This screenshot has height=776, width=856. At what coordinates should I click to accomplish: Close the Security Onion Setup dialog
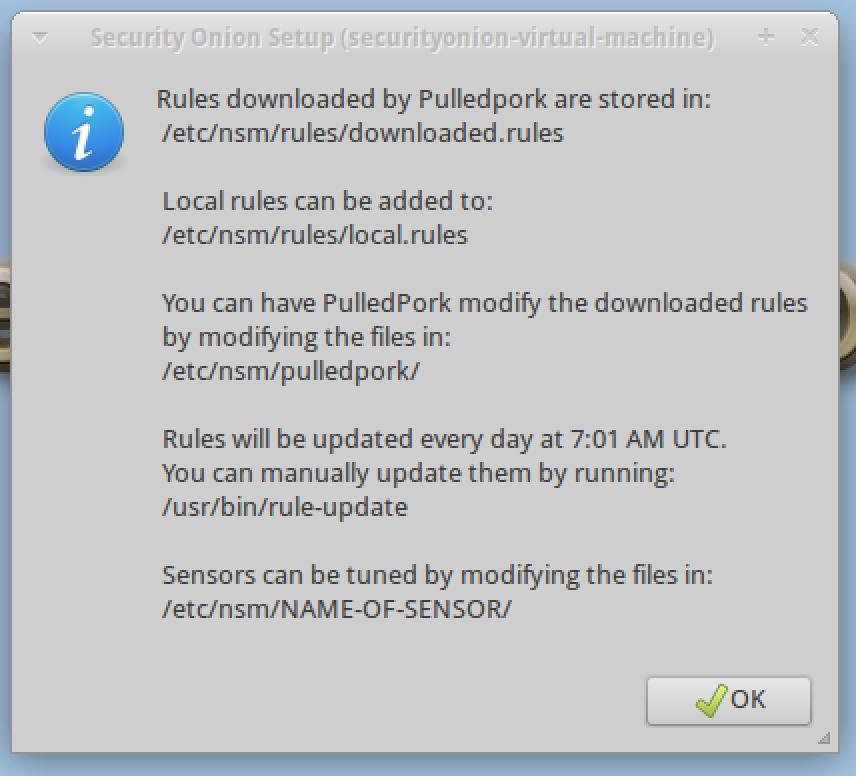pyautogui.click(x=810, y=38)
